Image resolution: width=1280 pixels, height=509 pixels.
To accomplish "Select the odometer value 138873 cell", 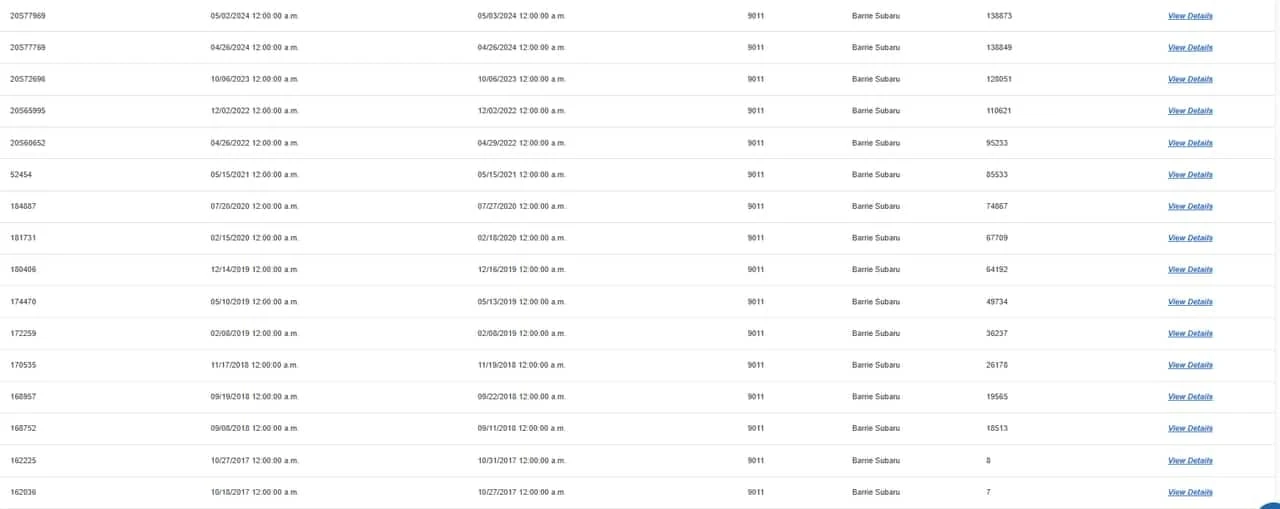I will 999,16.
